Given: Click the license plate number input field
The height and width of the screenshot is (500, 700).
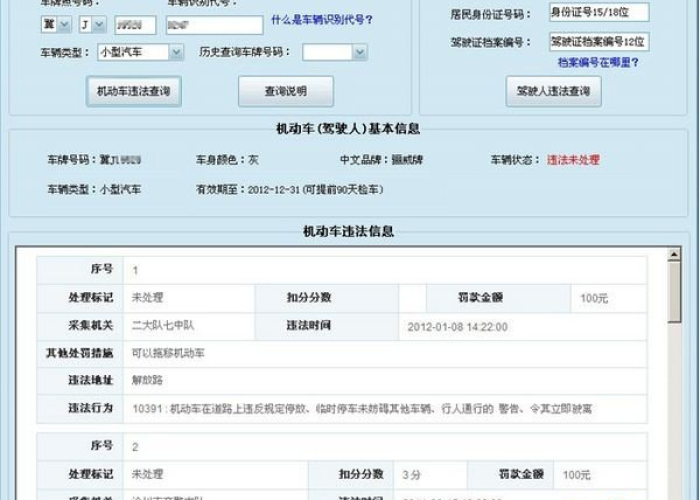Looking at the screenshot, I should pos(135,25).
